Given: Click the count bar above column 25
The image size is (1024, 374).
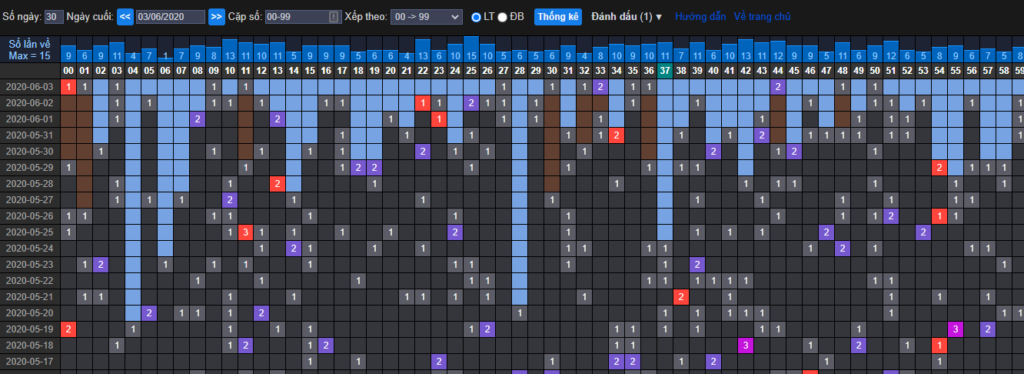Looking at the screenshot, I should click(472, 50).
